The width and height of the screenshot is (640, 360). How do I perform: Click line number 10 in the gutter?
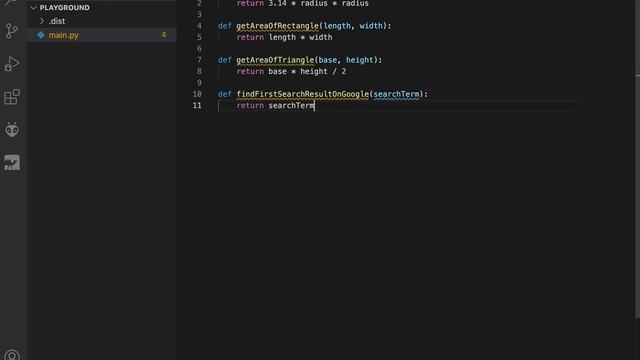coord(197,94)
